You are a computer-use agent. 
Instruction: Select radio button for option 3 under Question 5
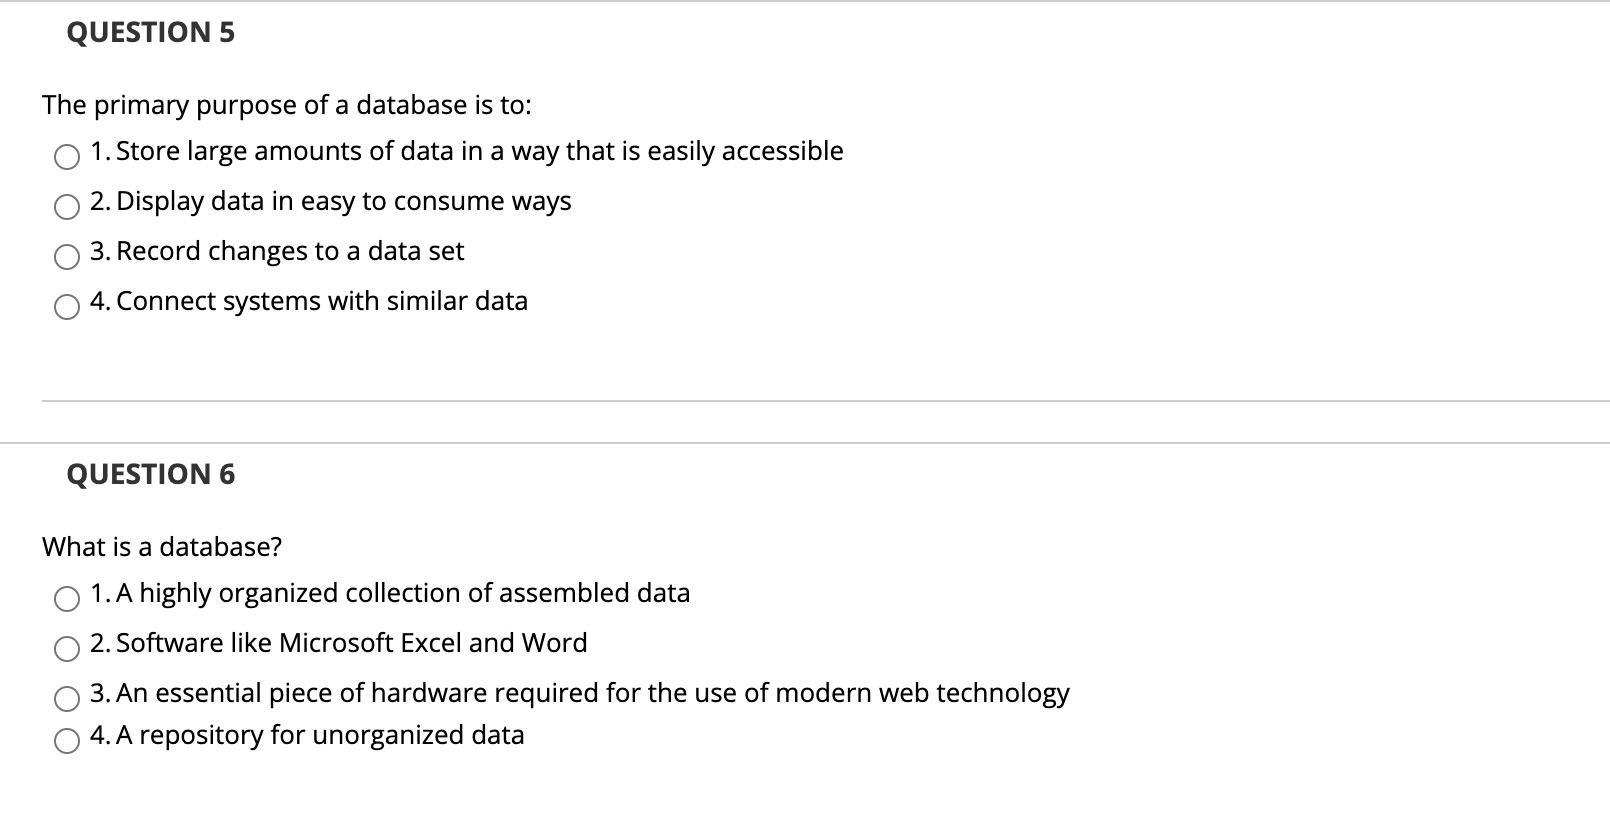(66, 258)
